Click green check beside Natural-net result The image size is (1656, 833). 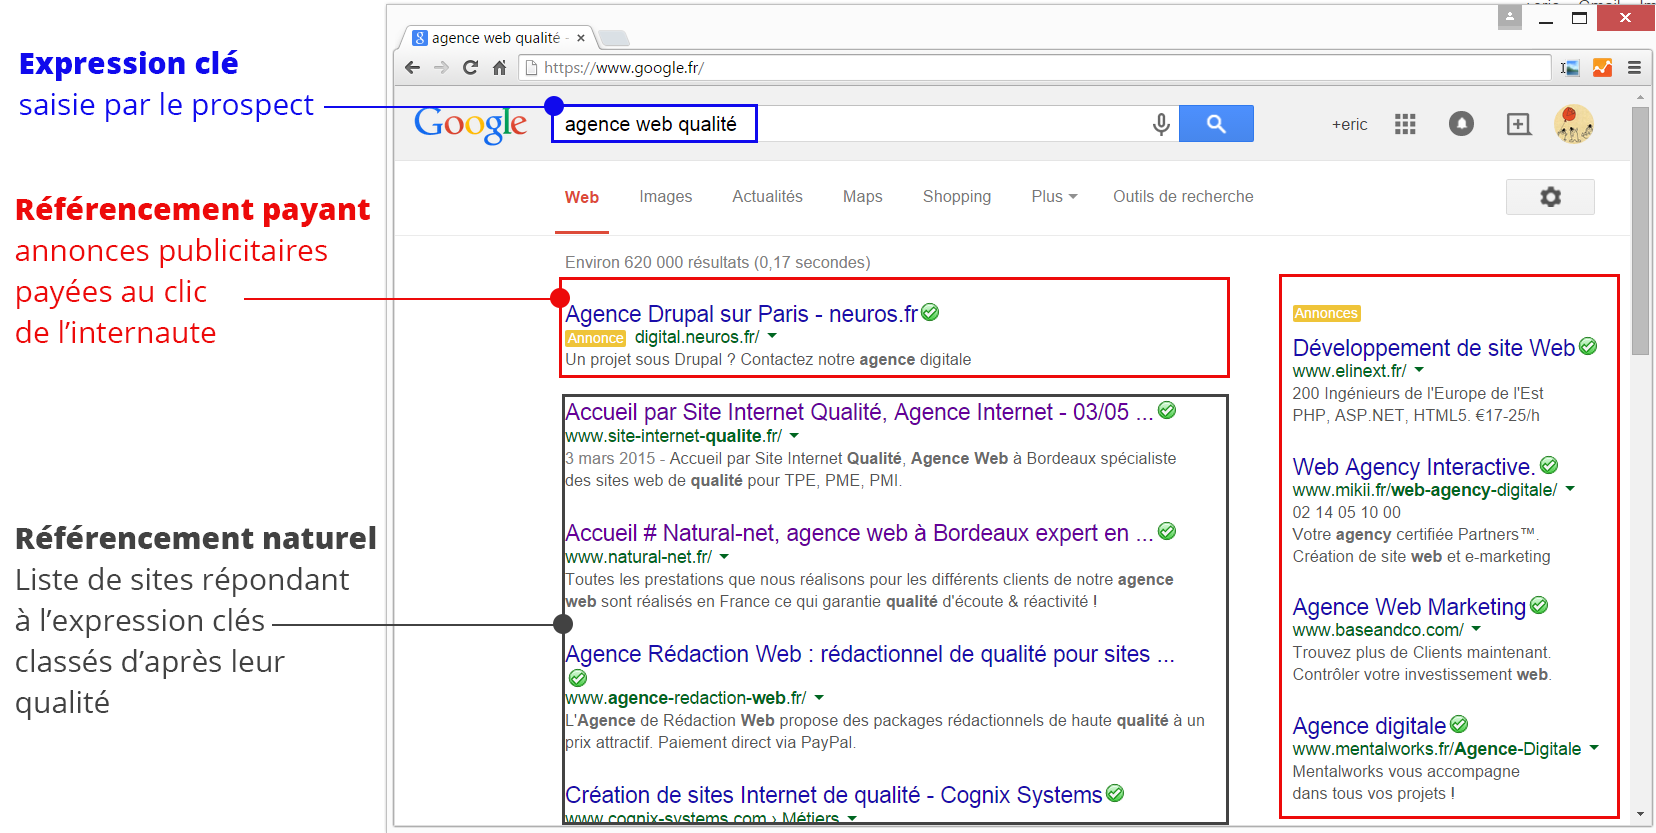point(1167,532)
